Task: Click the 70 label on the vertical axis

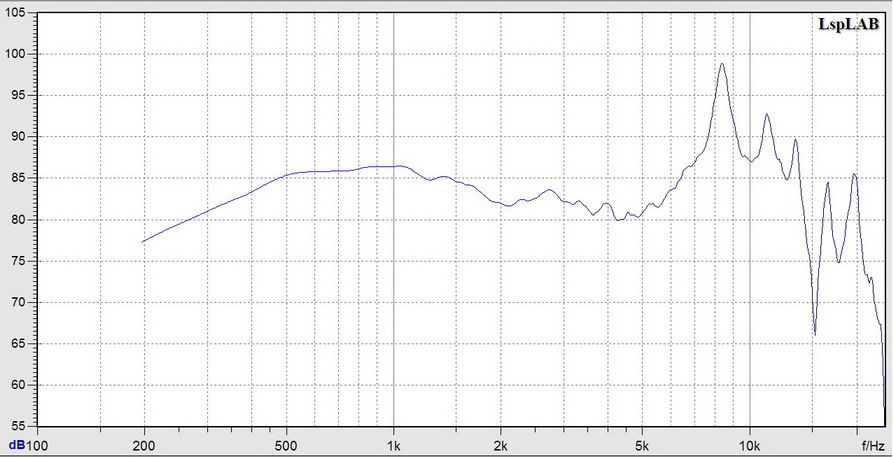Action: [x=19, y=303]
